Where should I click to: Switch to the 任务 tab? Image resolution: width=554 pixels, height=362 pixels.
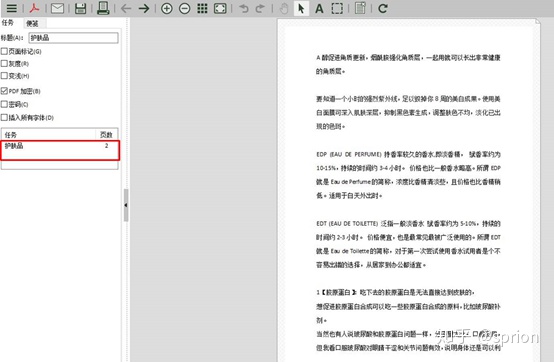pyautogui.click(x=8, y=23)
